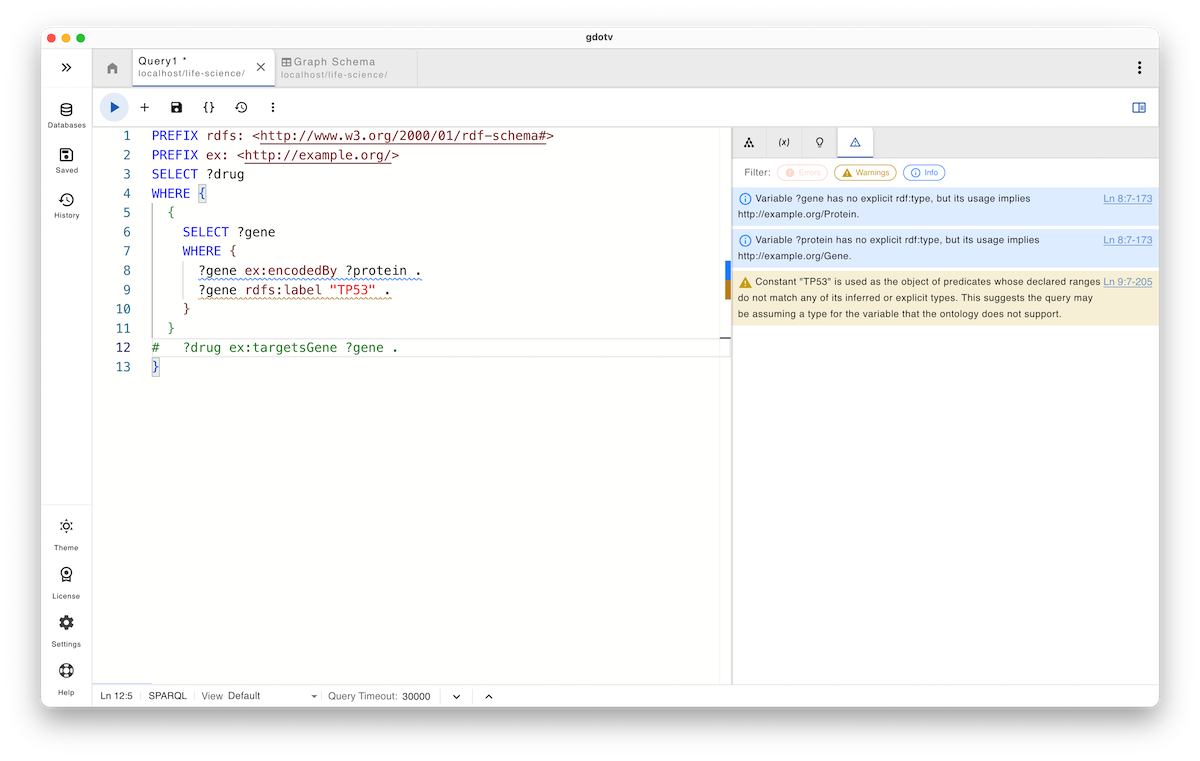Open the lightbulb suggestions tab
Screen dimensions: 1200x761
click(819, 142)
